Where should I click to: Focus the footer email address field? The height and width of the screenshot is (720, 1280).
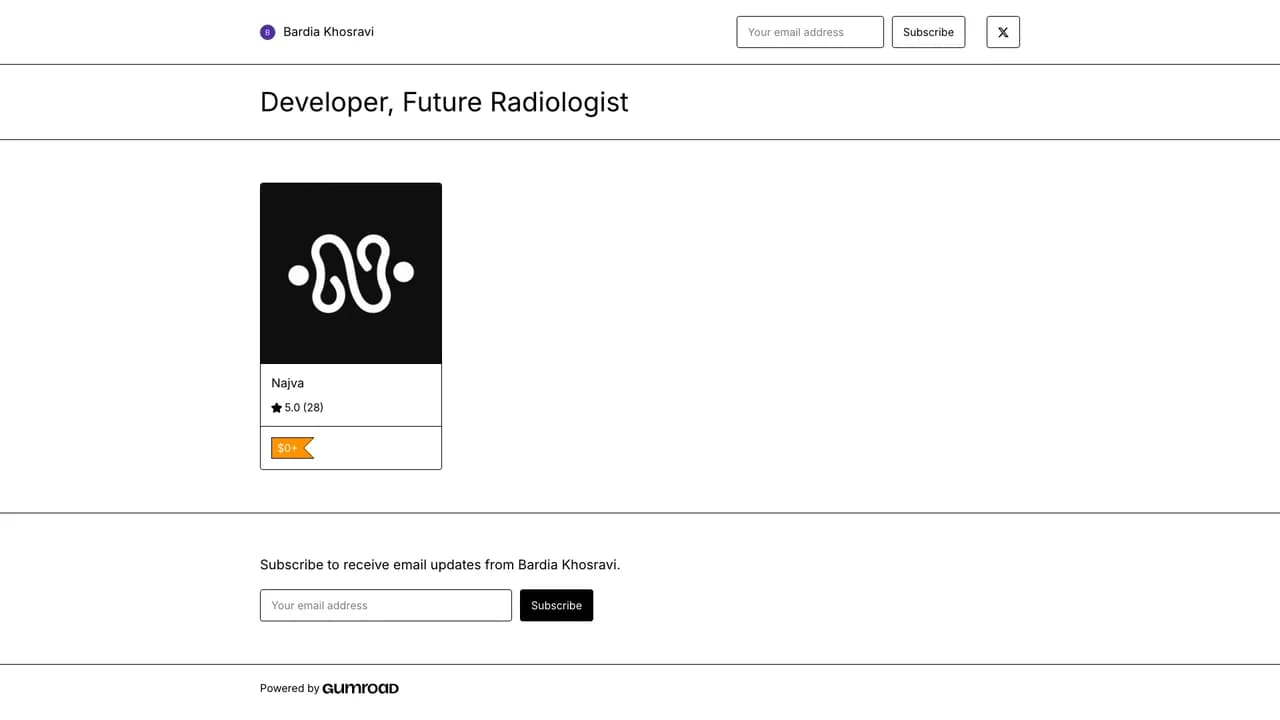click(x=386, y=605)
